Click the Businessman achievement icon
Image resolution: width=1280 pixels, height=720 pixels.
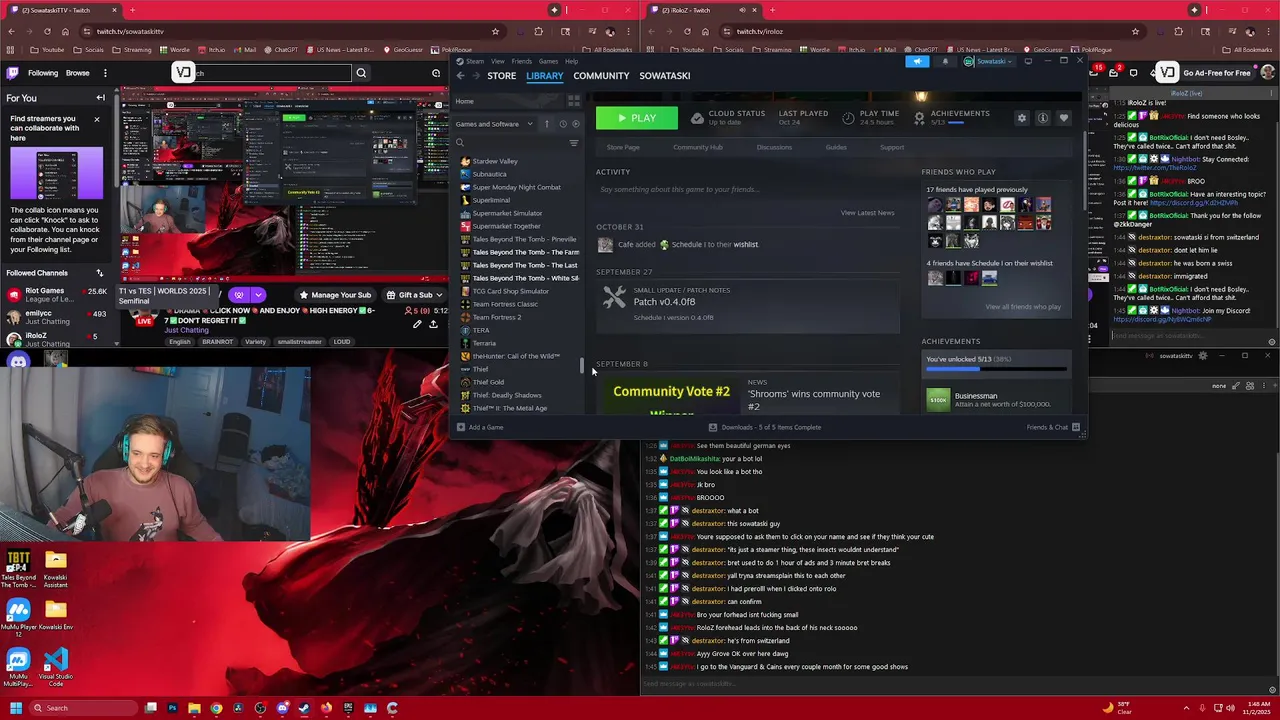click(938, 400)
